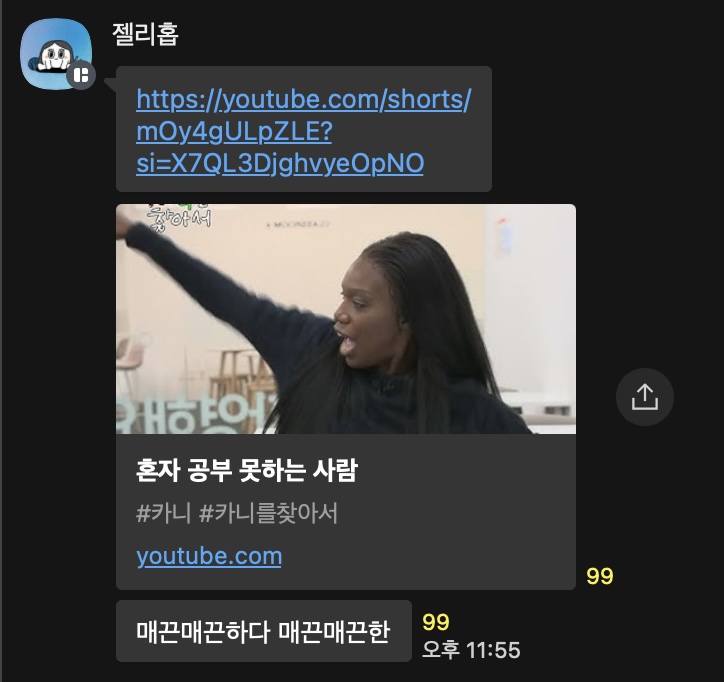Viewport: 724px width, 682px height.
Task: Click the small badge on the profile avatar
Action: tap(81, 75)
